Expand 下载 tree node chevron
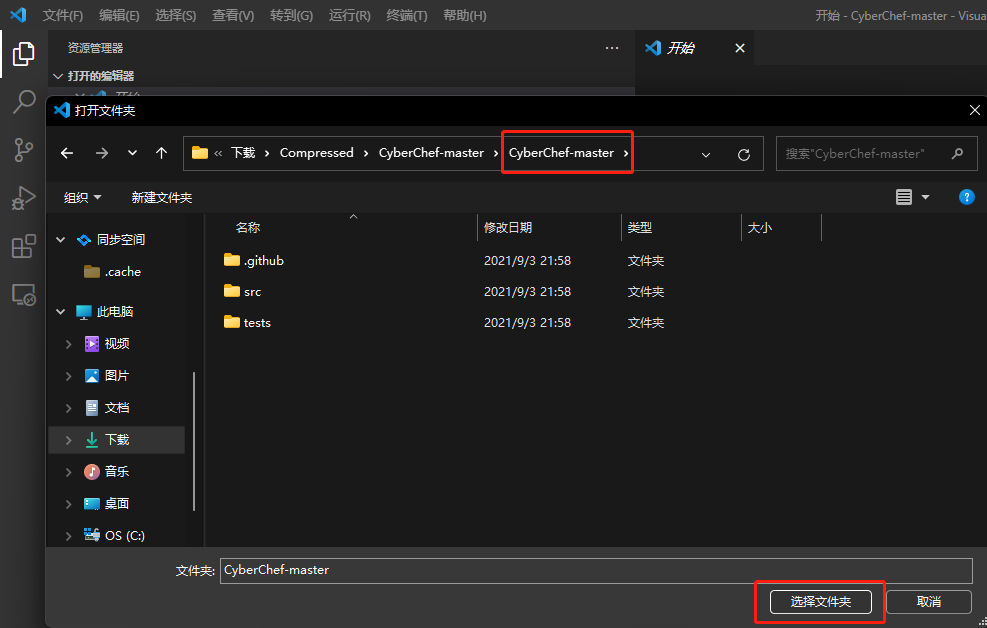Image resolution: width=987 pixels, height=628 pixels. pos(69,440)
